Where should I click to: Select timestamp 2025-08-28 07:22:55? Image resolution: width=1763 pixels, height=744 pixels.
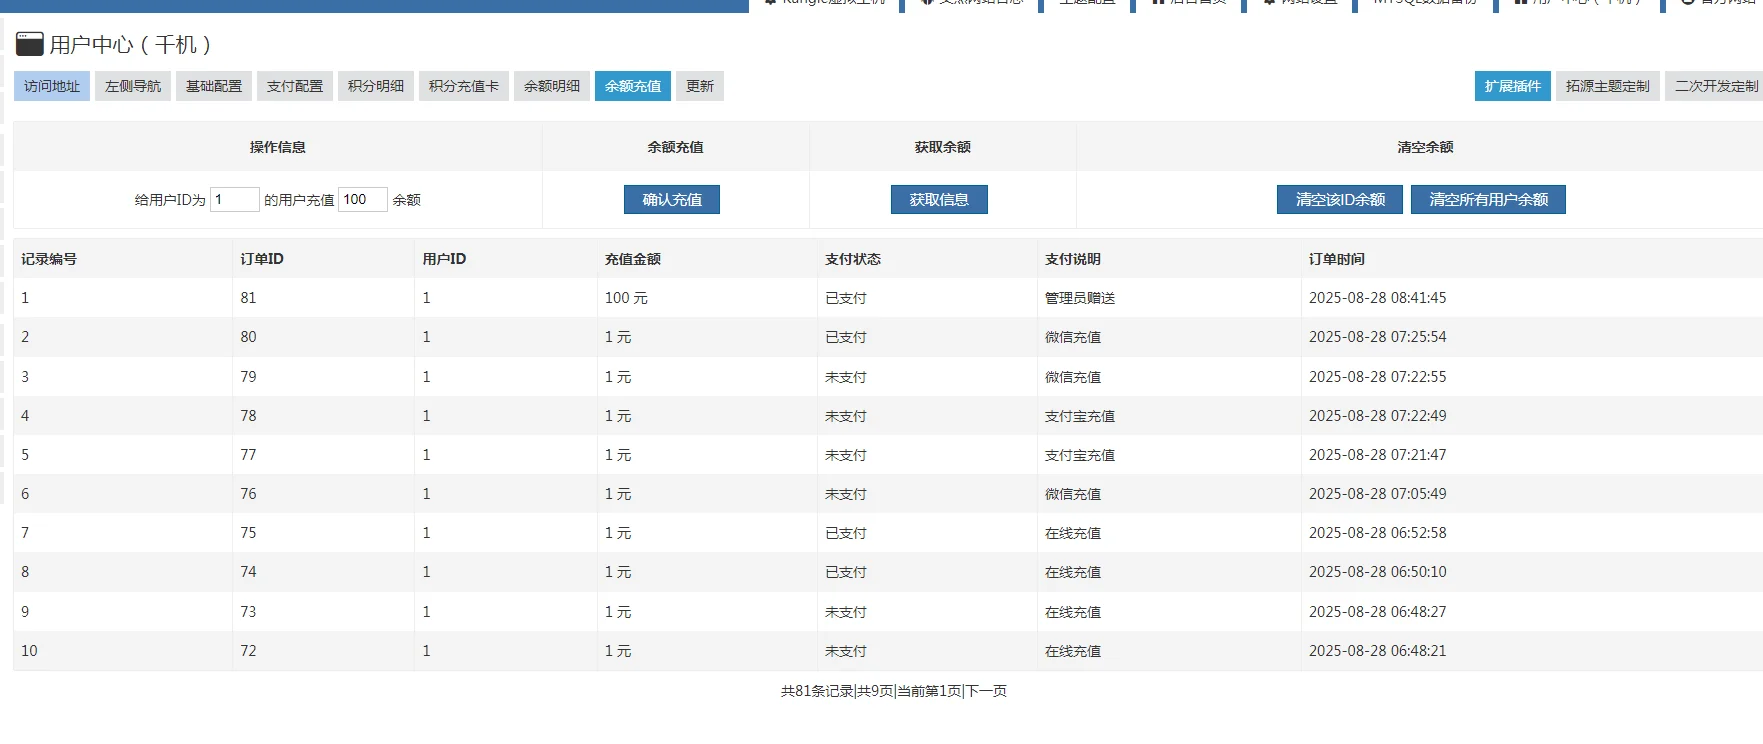point(1378,377)
